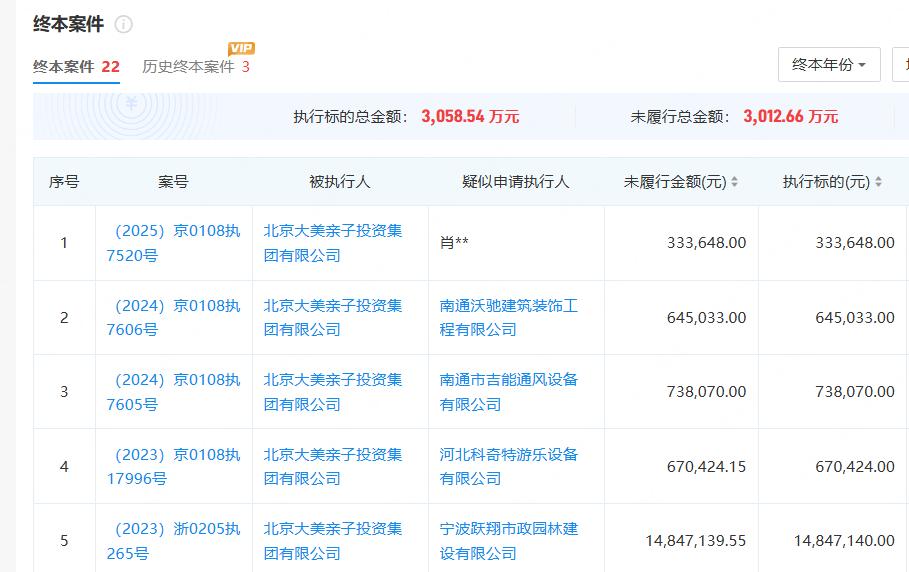Image resolution: width=909 pixels, height=572 pixels.
Task: Open case (2024)京0108执7605号
Action: tap(173, 392)
